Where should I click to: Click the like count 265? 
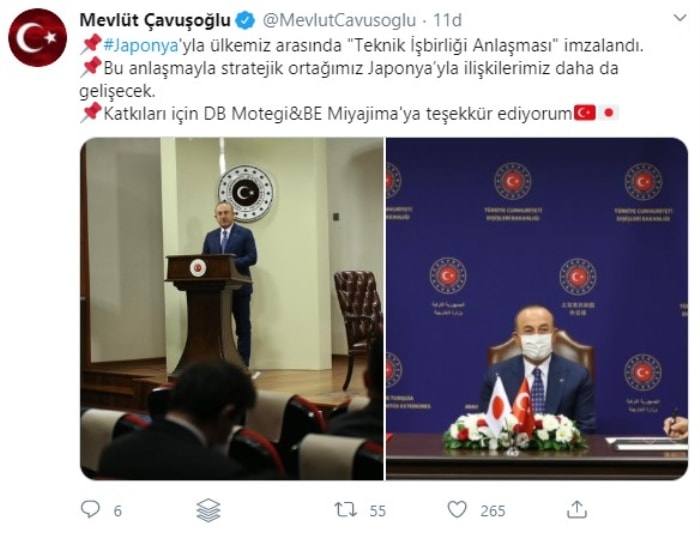493,511
